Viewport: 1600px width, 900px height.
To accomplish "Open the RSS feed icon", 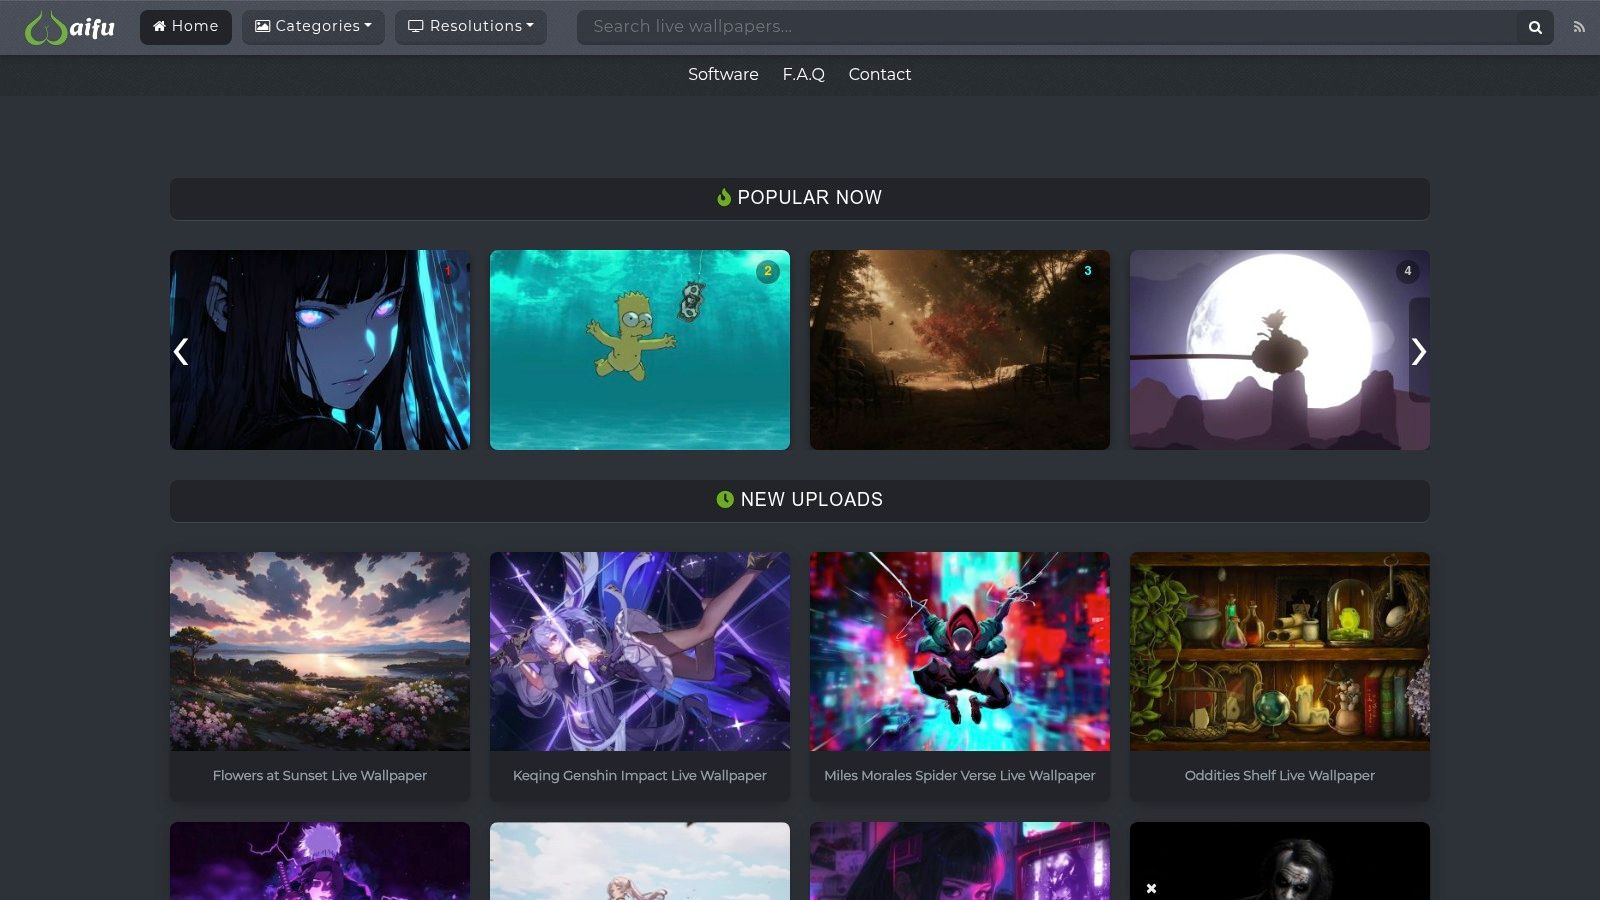I will coord(1579,27).
